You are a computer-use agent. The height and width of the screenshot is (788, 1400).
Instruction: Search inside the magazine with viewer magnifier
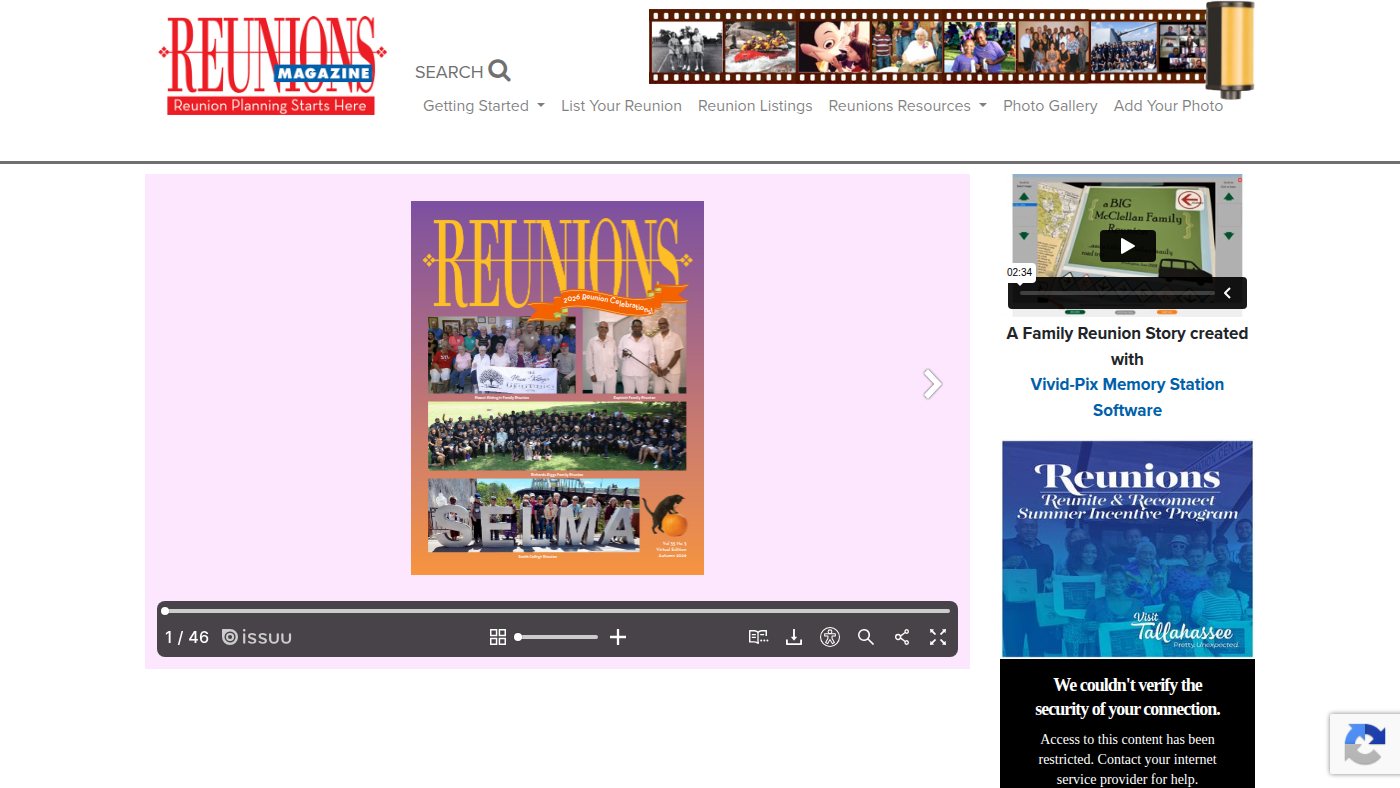[x=866, y=637]
